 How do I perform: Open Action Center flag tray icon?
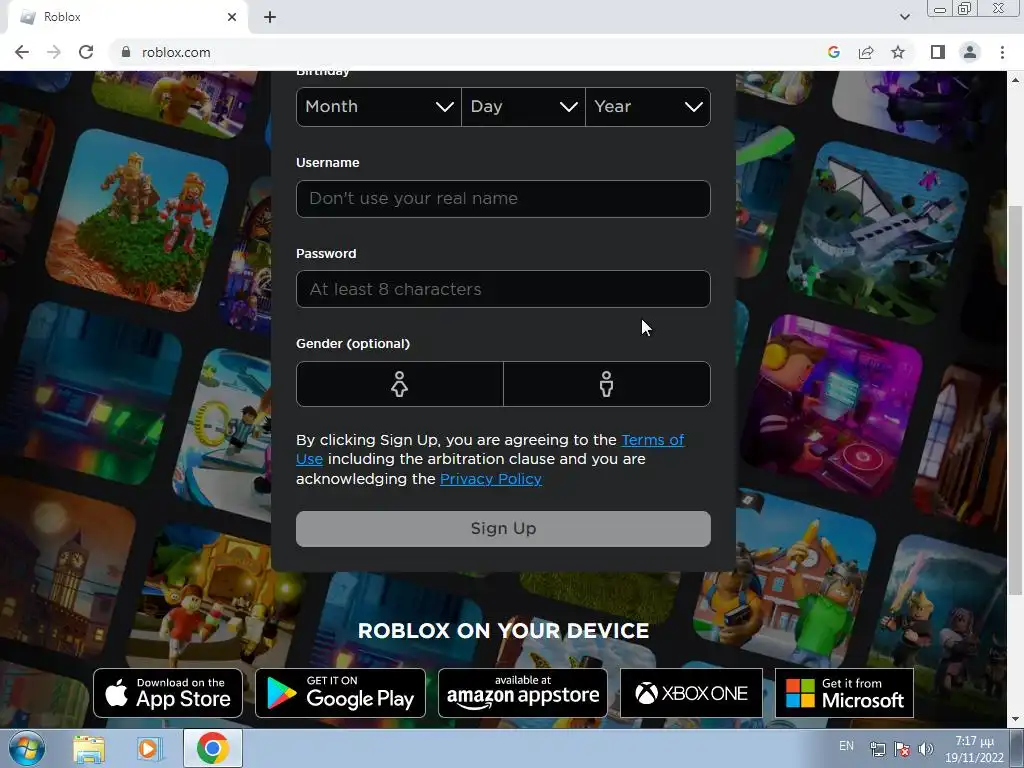coord(902,749)
